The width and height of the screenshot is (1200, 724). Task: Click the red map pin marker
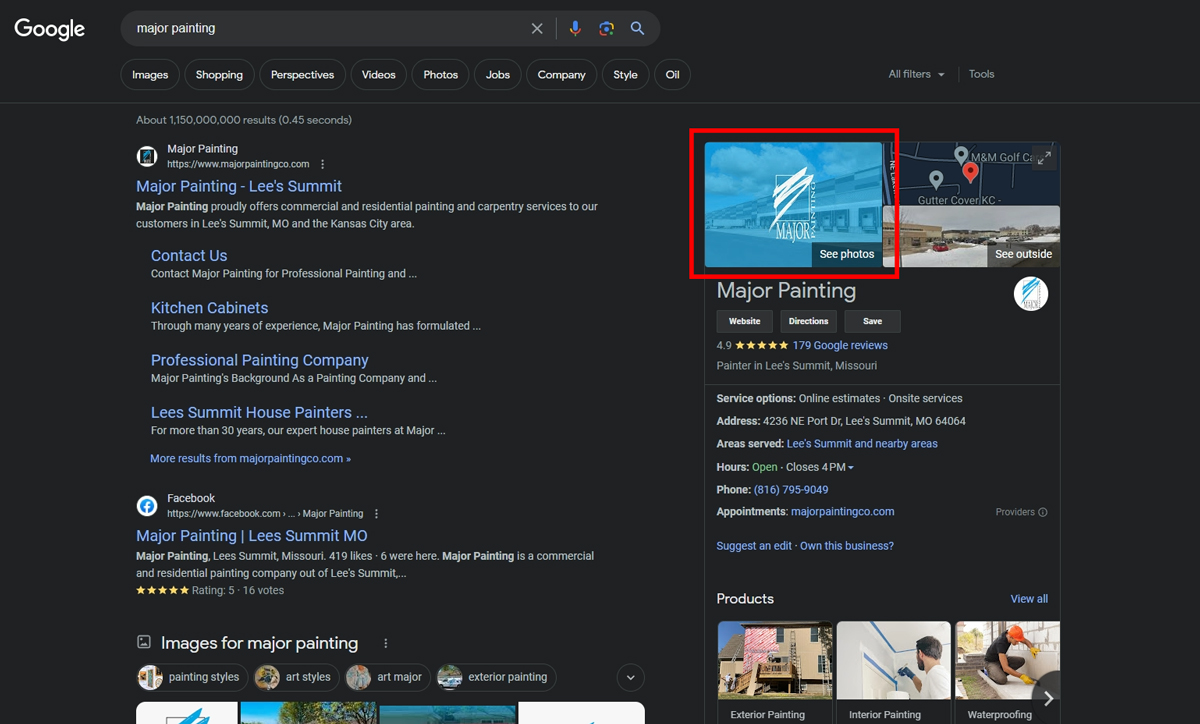(970, 173)
